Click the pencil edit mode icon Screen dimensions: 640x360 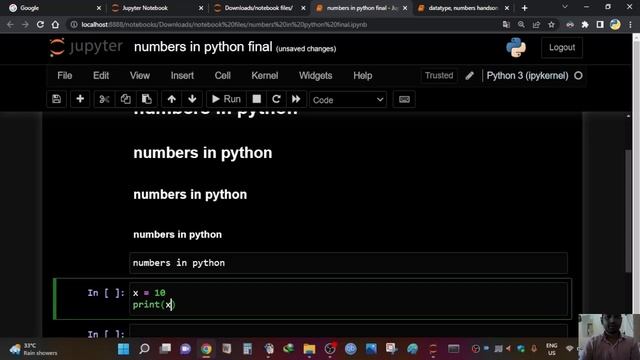point(469,76)
